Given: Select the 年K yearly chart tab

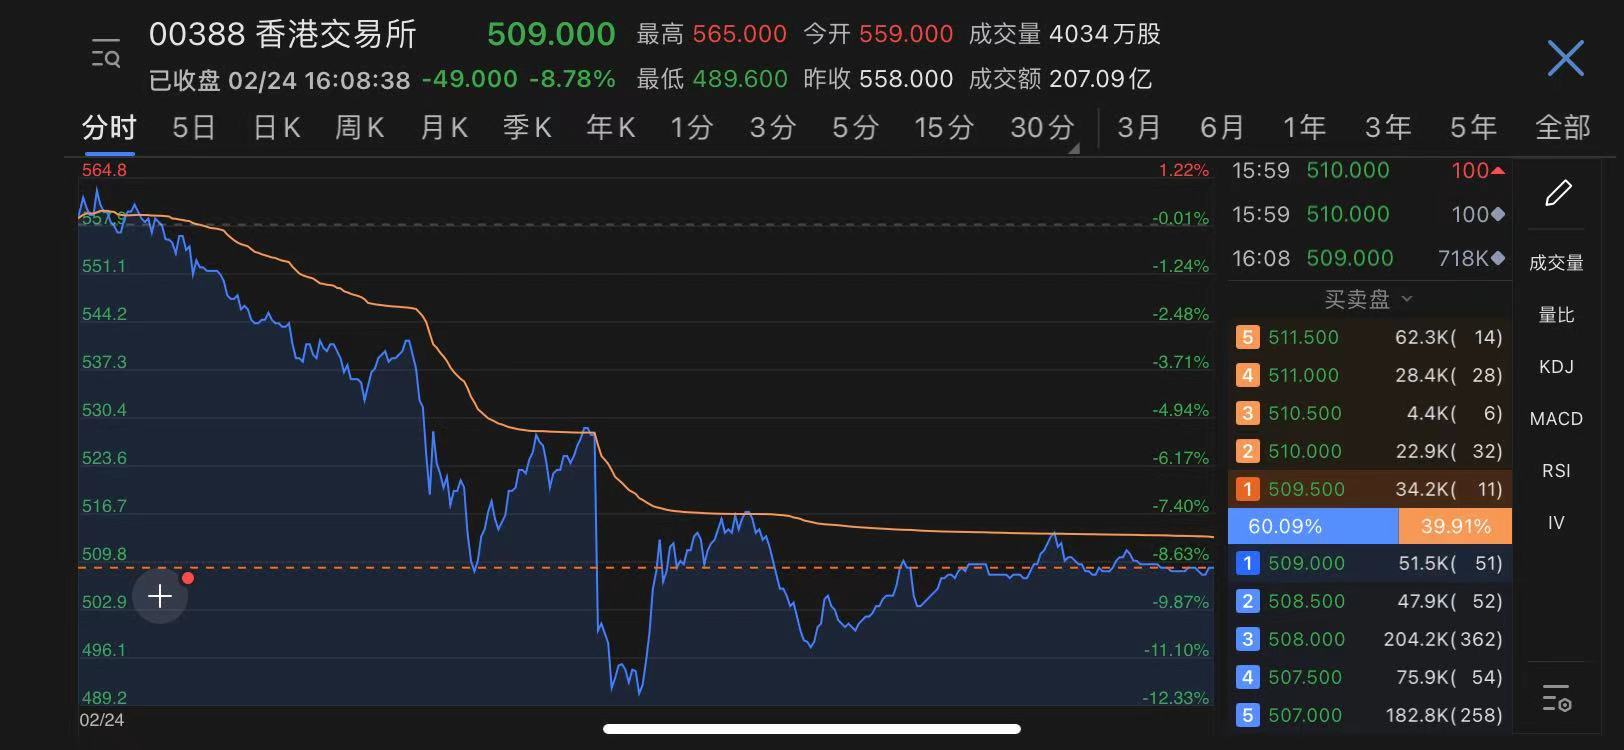Looking at the screenshot, I should 611,128.
